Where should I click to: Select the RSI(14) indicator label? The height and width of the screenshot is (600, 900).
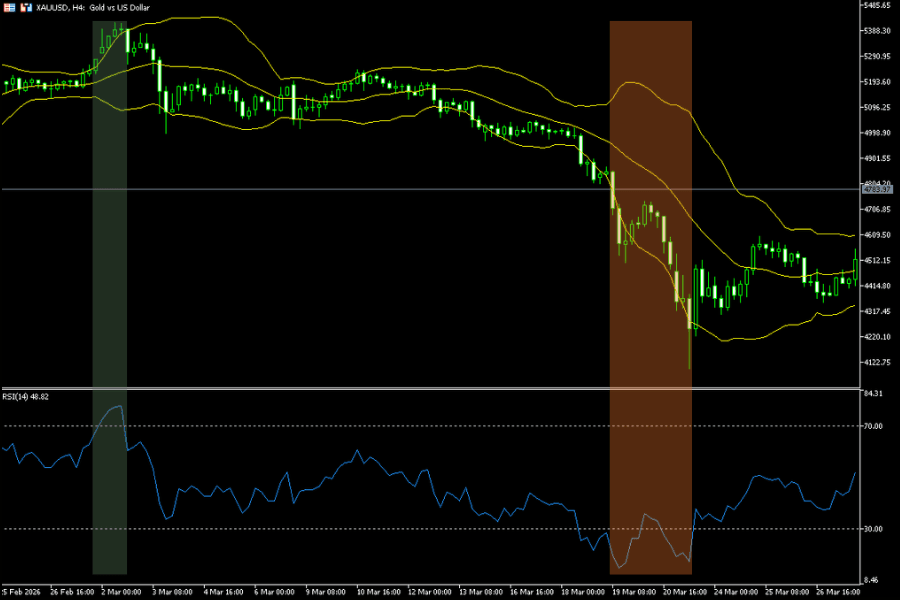click(x=26, y=396)
